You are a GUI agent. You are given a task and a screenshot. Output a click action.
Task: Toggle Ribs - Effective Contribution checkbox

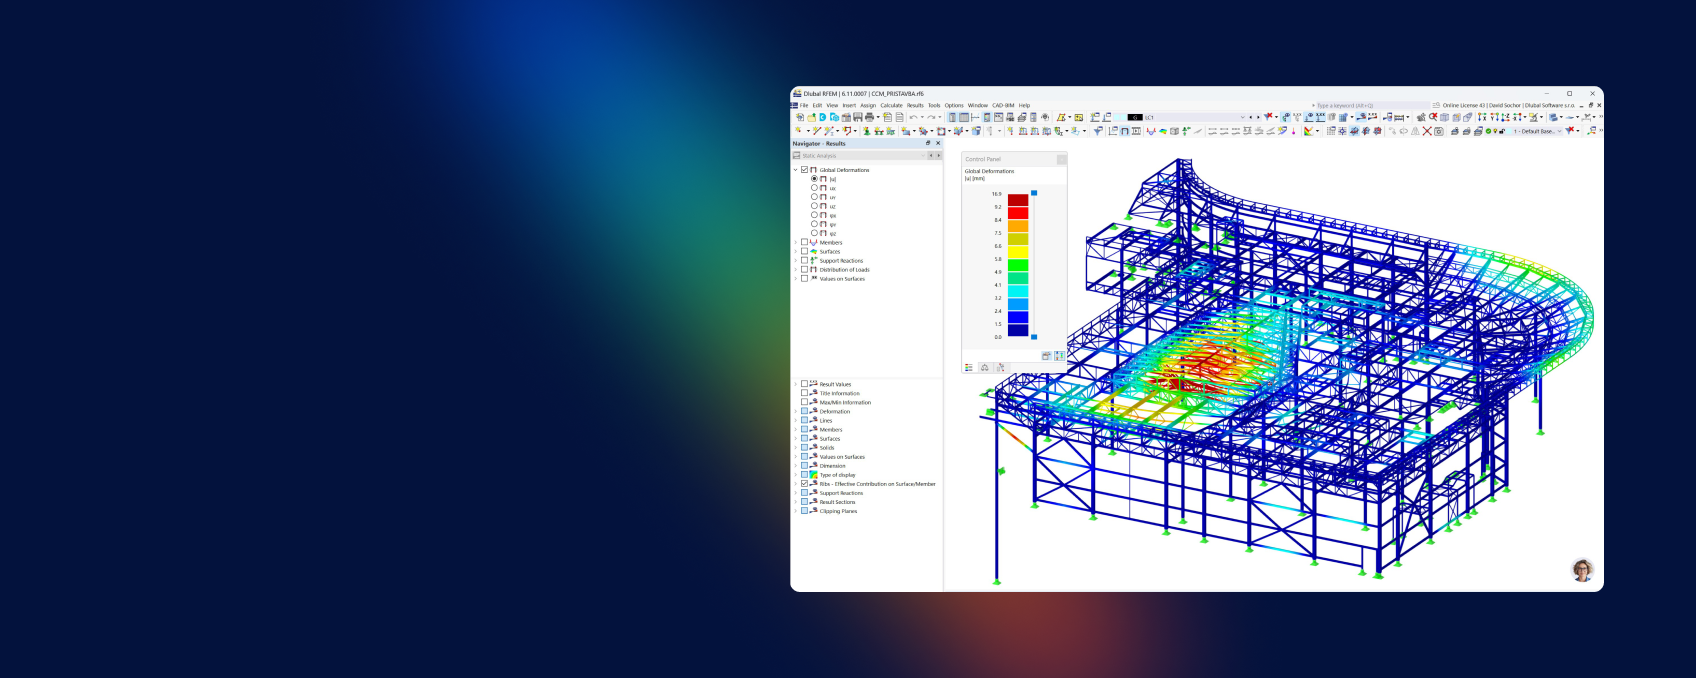tap(804, 484)
